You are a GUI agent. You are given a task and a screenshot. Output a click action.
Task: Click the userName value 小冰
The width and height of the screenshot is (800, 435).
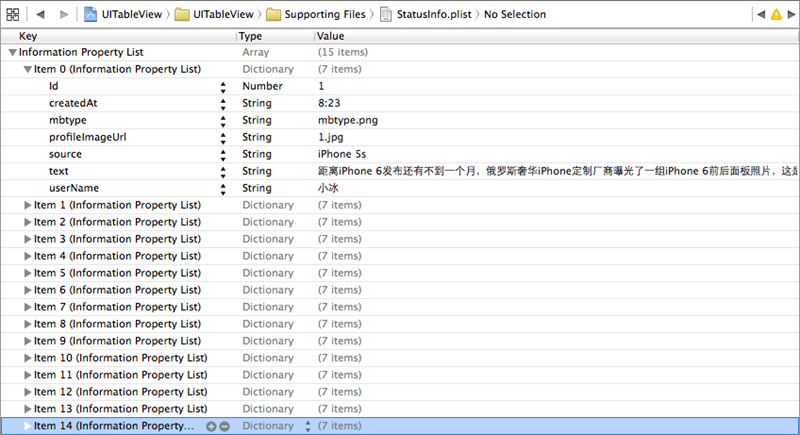tap(328, 188)
